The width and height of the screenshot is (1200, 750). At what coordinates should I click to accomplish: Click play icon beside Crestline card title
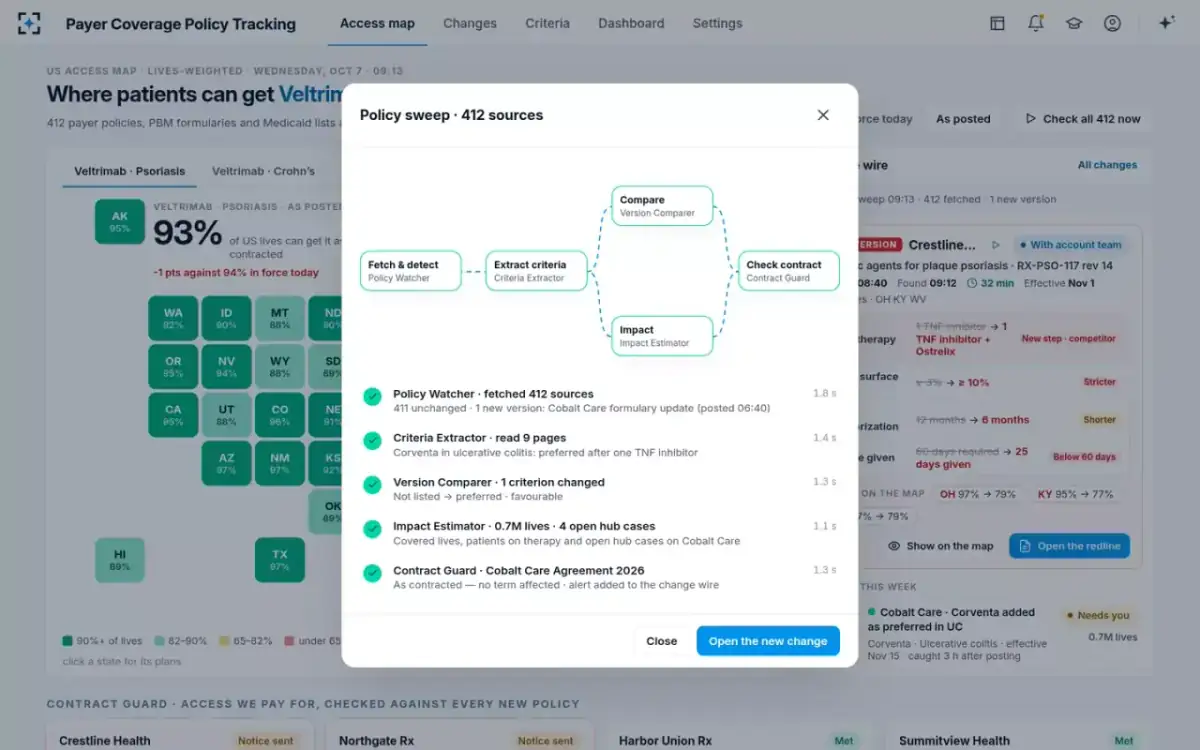[995, 245]
